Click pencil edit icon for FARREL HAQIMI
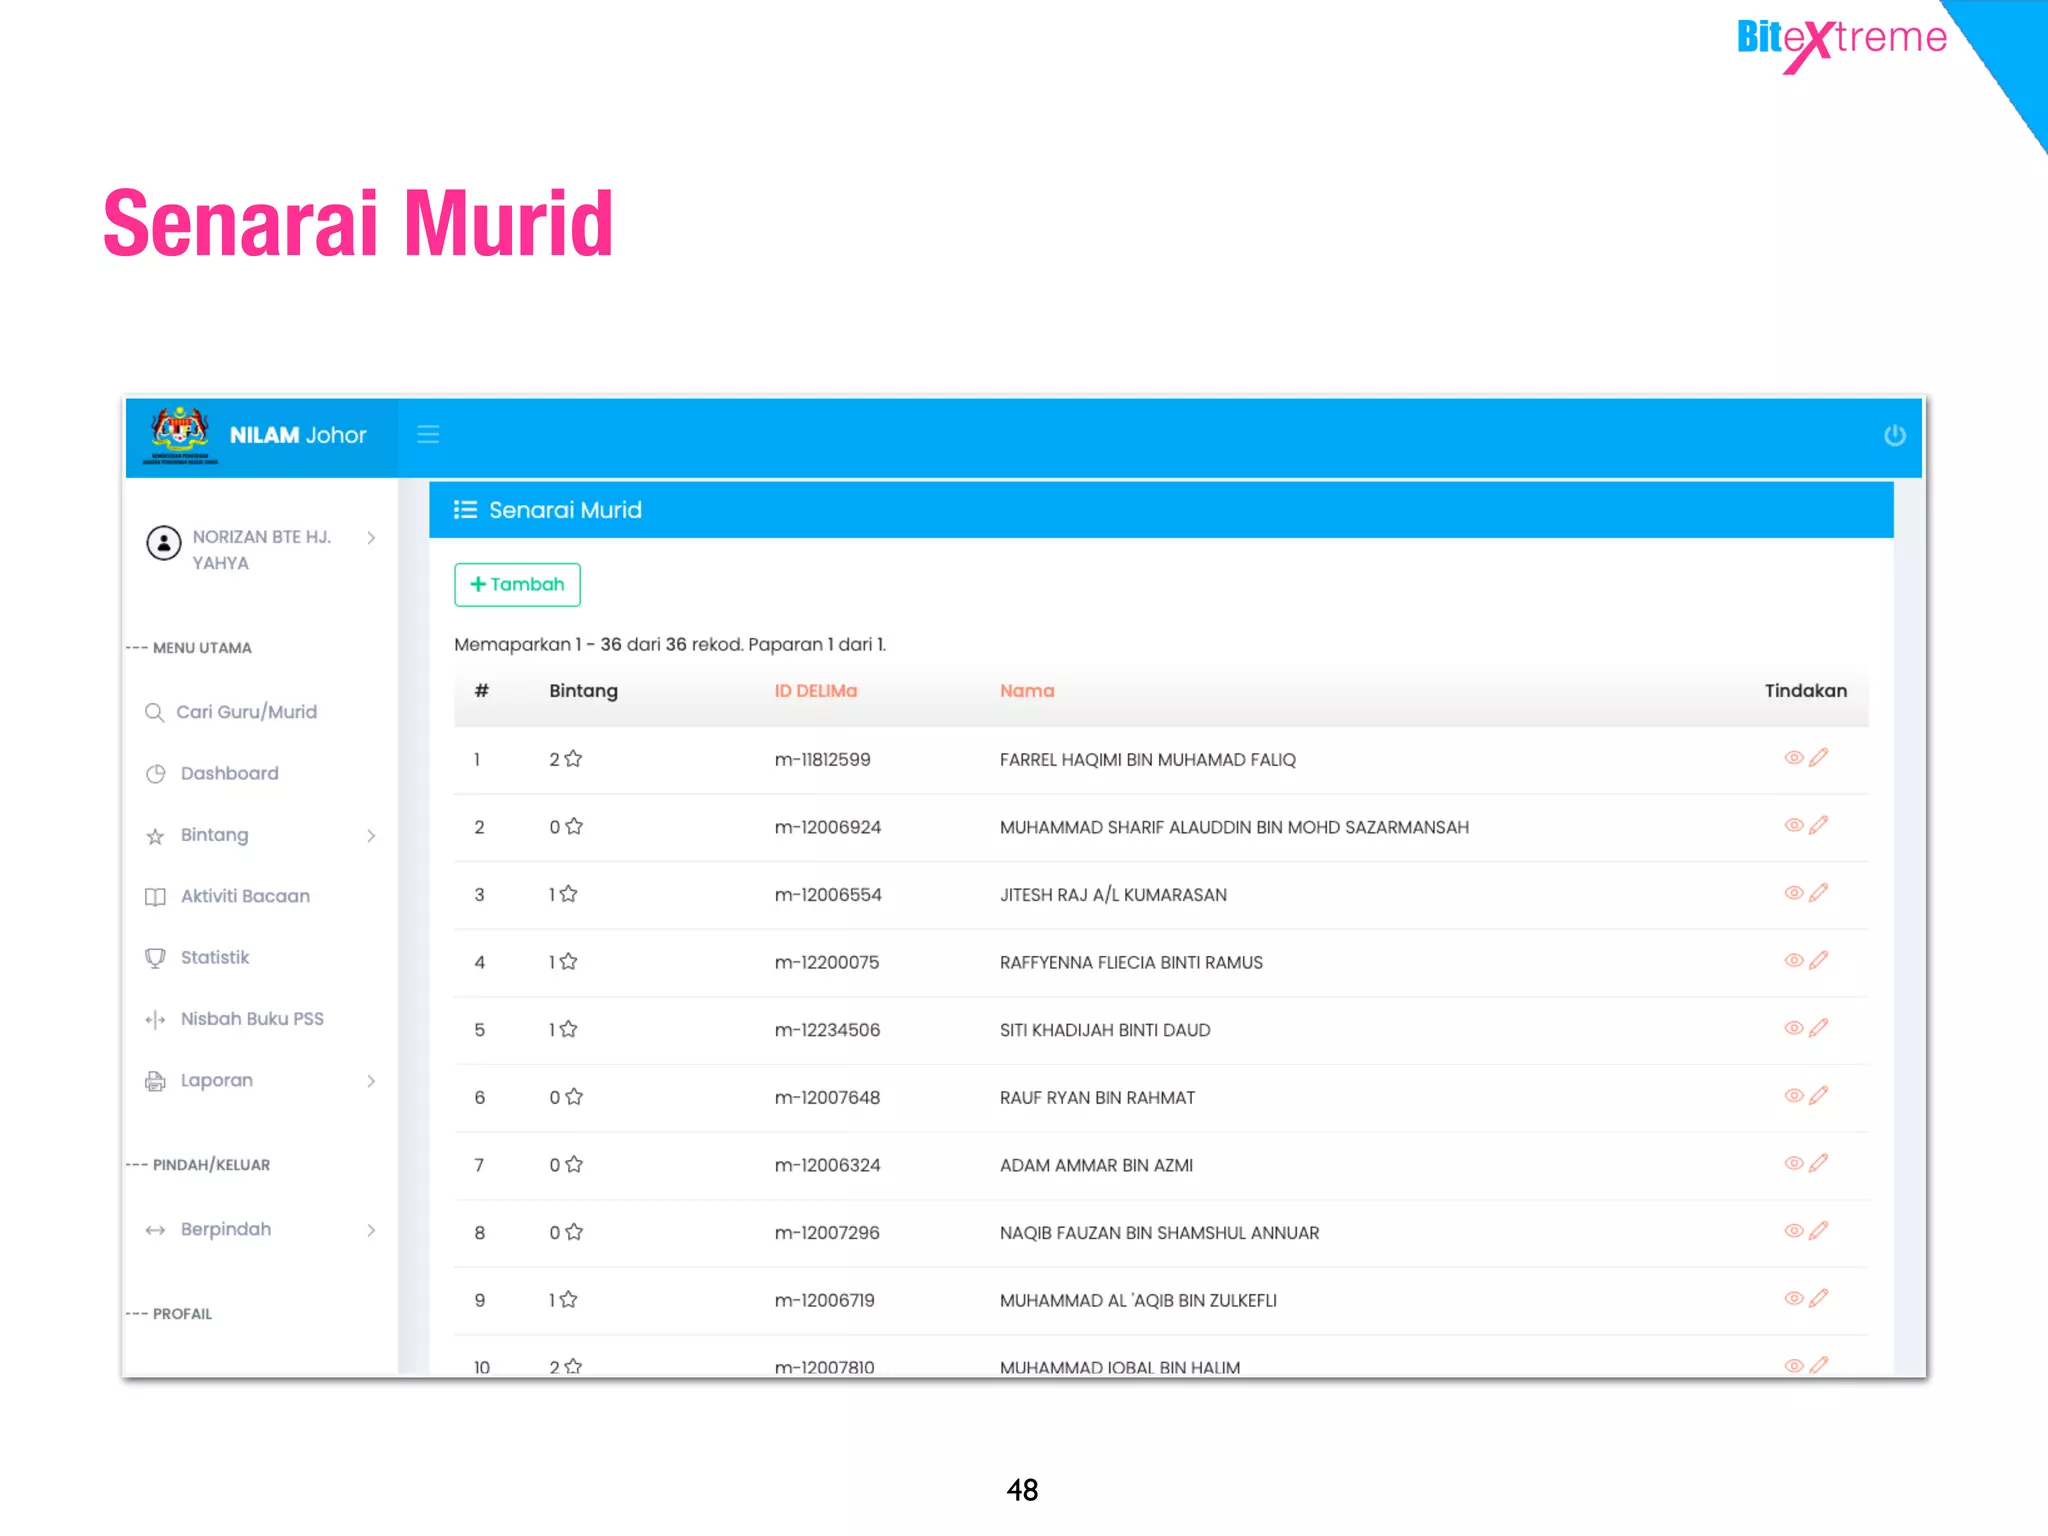Screen dimensions: 2048x1536 [x=1818, y=757]
